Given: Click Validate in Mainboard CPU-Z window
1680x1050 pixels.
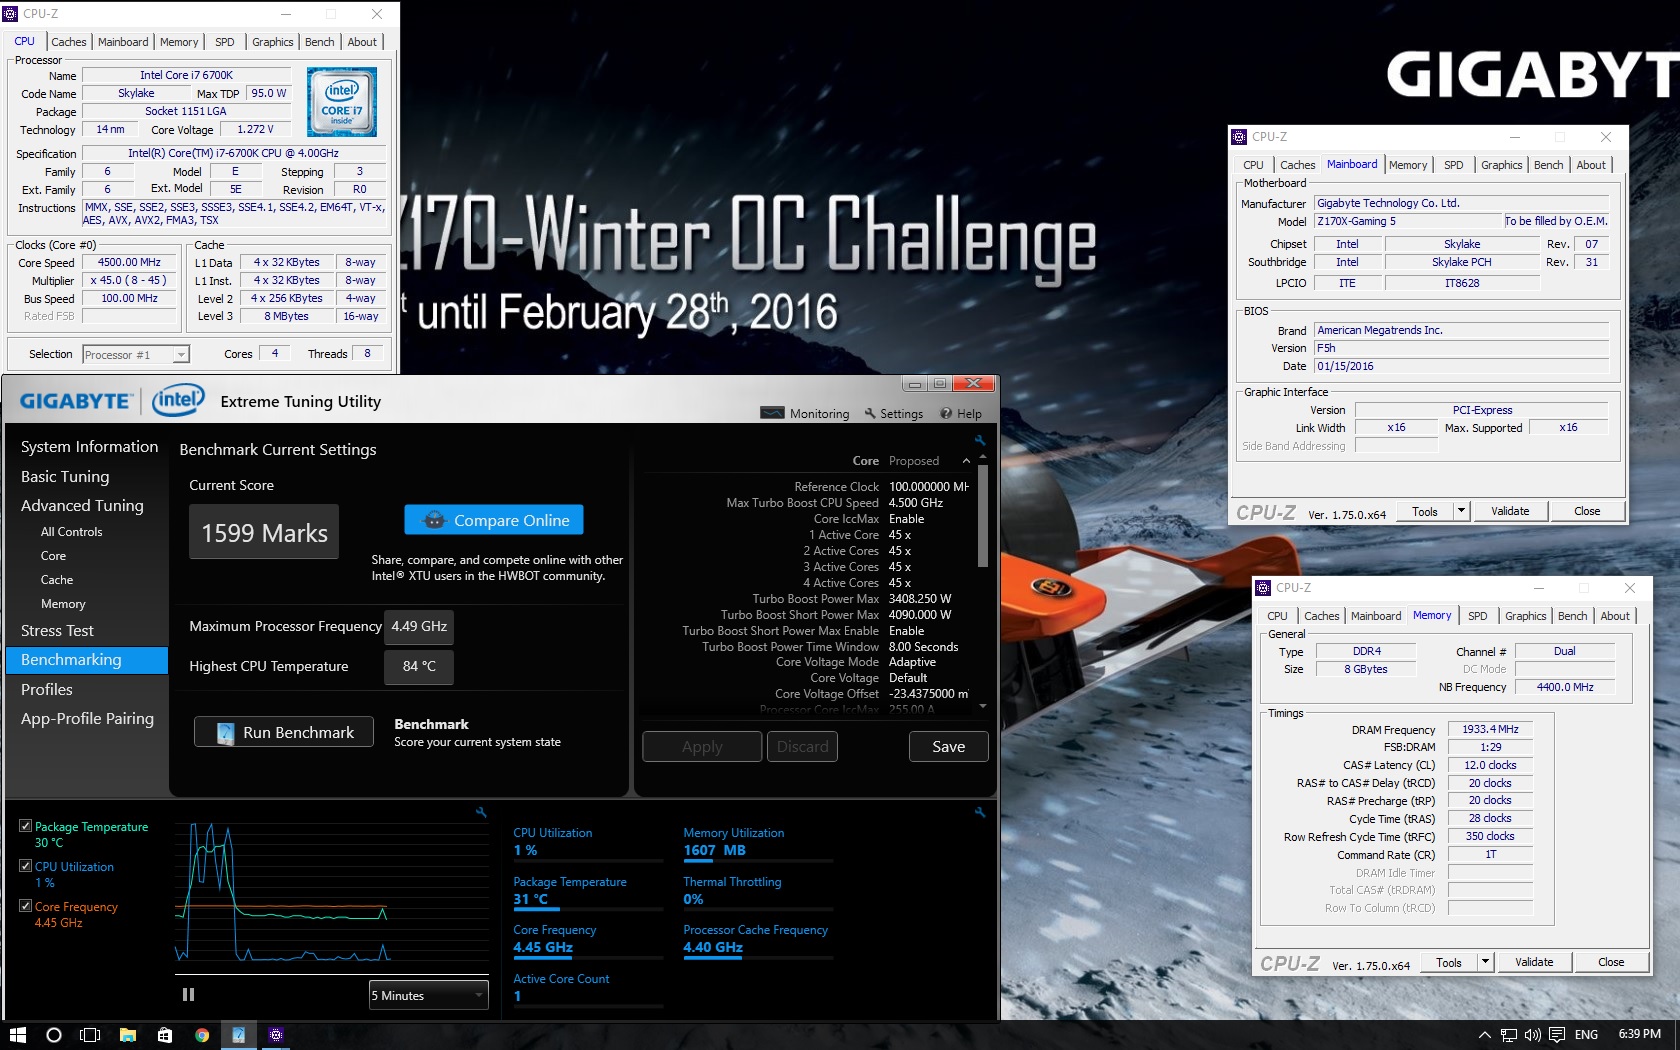Looking at the screenshot, I should coord(1510,511).
